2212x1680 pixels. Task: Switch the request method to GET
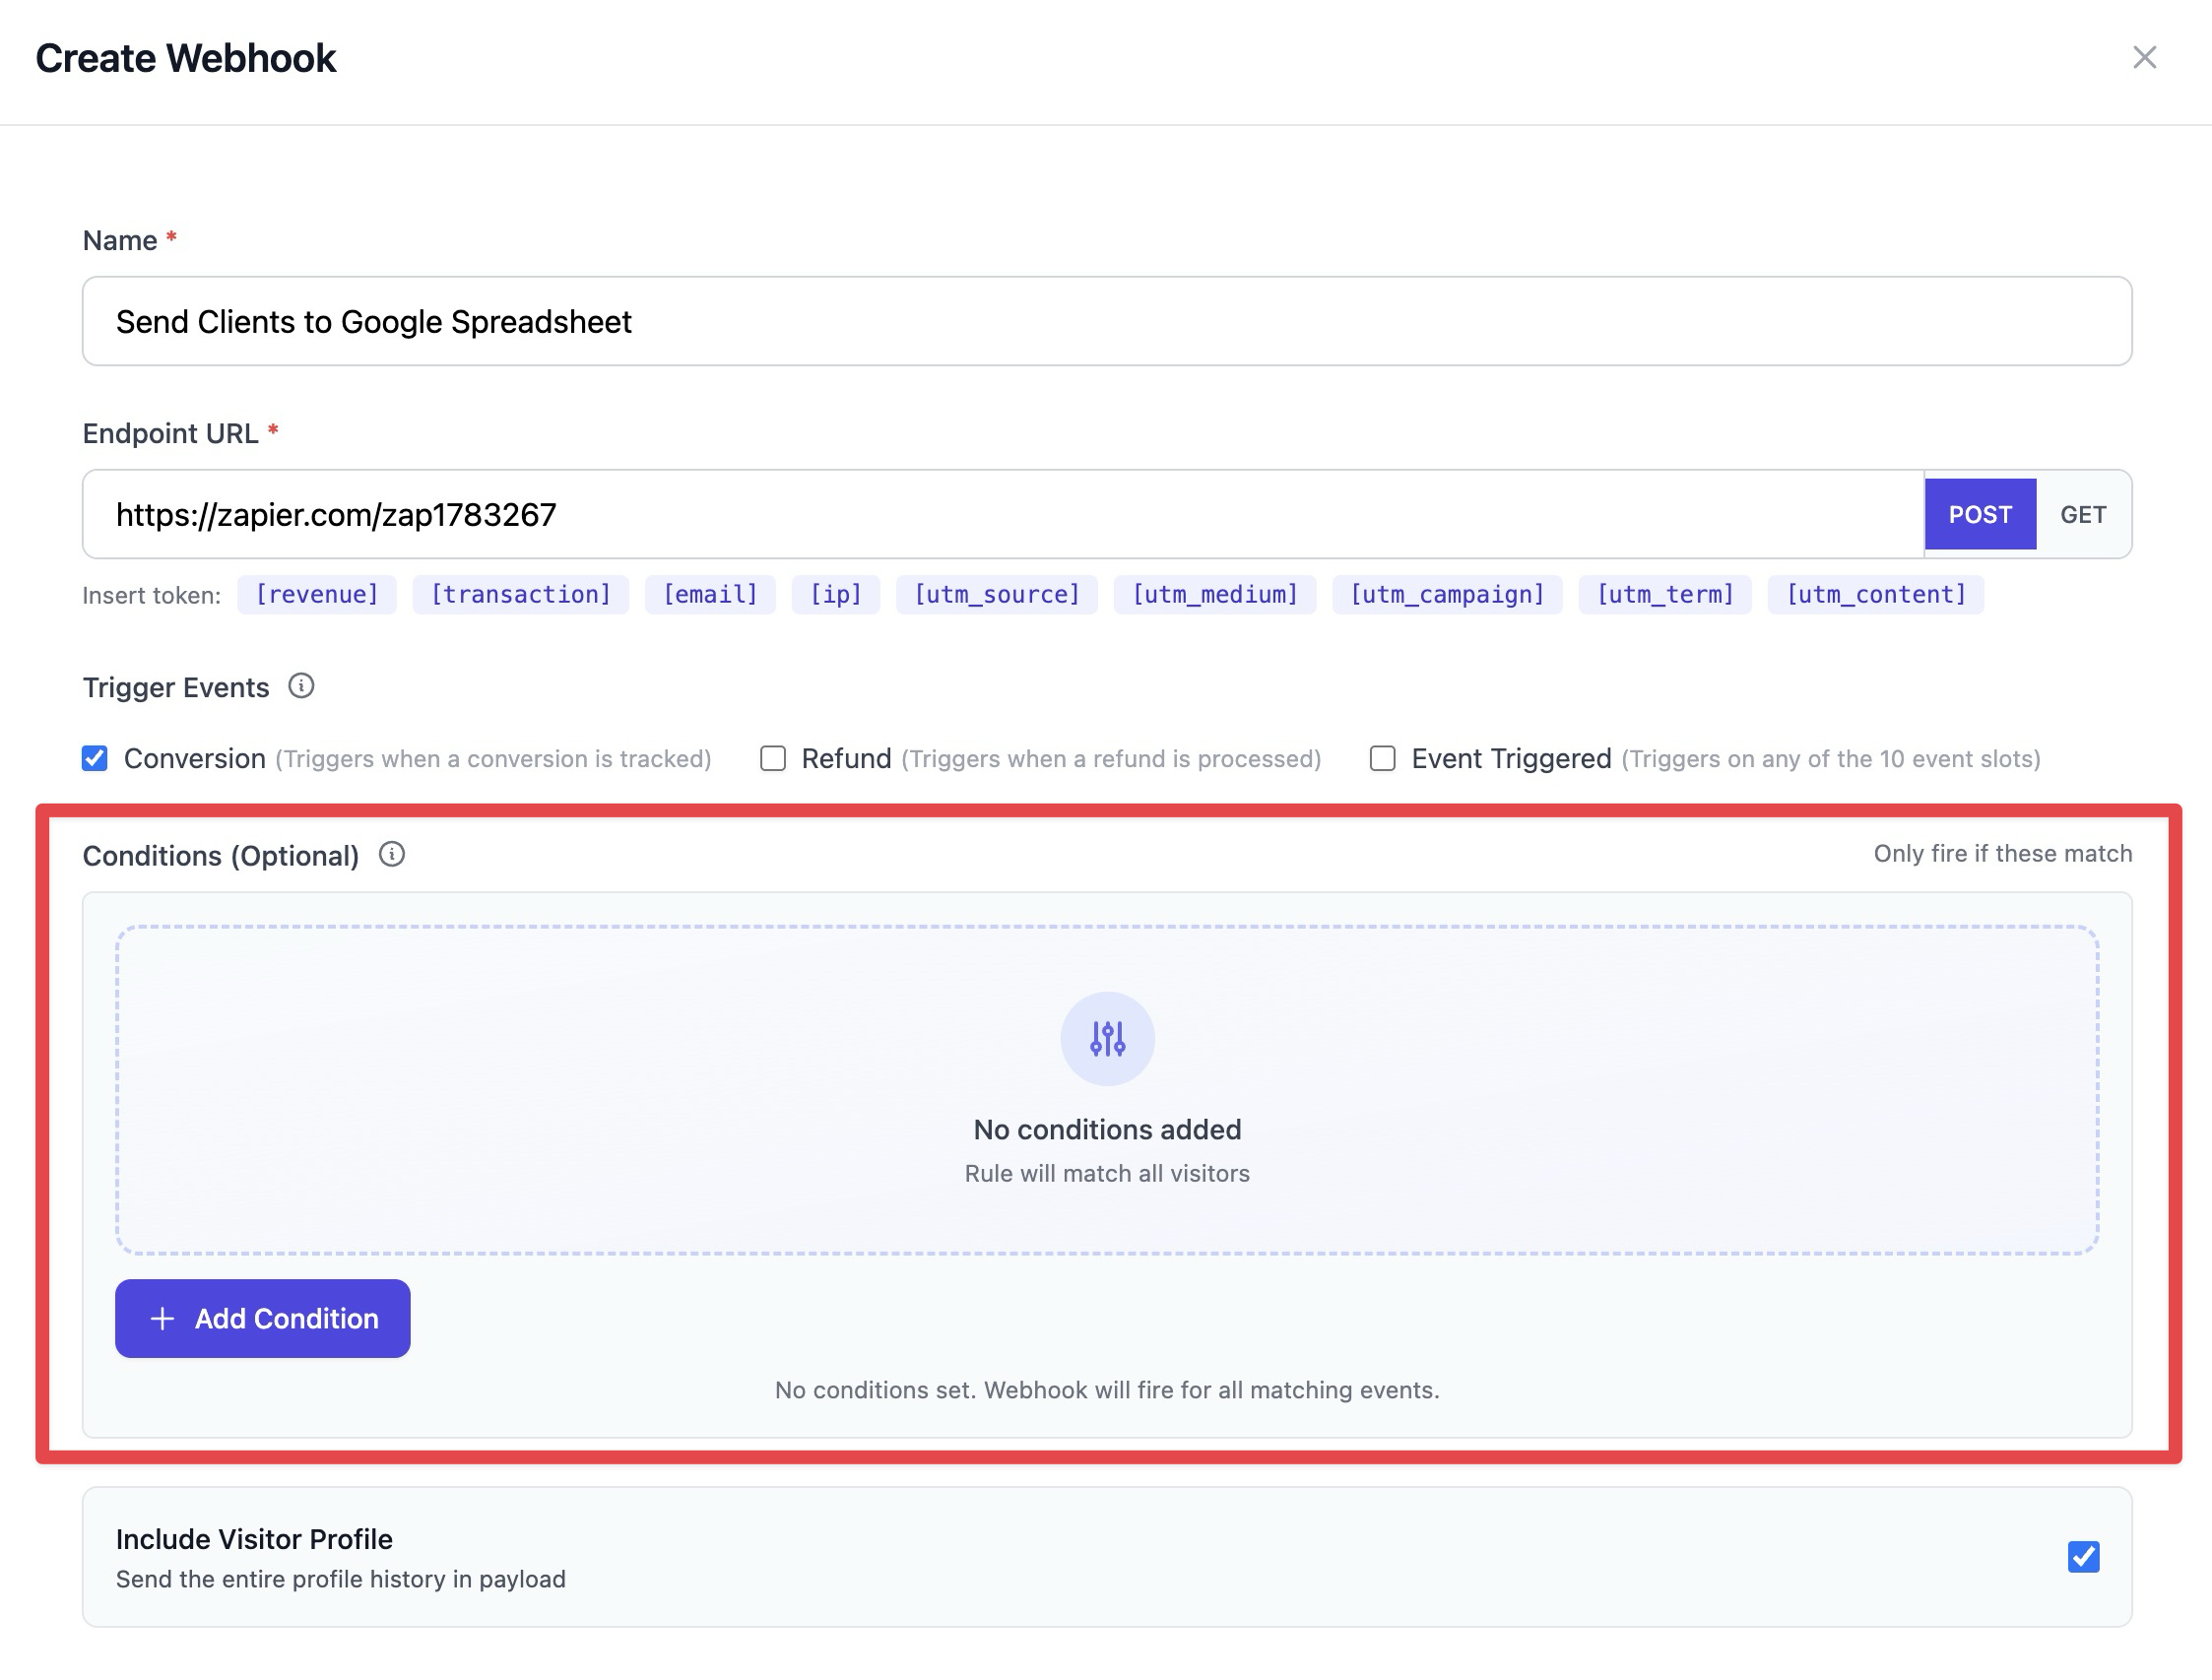(2083, 514)
